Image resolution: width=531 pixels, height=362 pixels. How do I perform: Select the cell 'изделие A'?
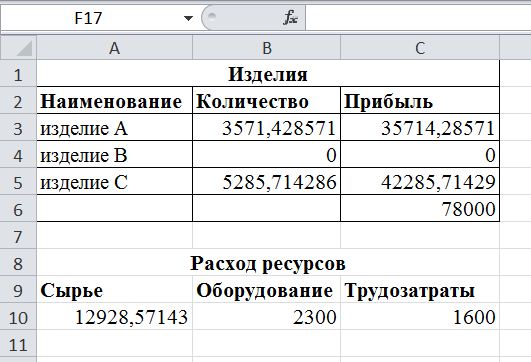(x=114, y=128)
